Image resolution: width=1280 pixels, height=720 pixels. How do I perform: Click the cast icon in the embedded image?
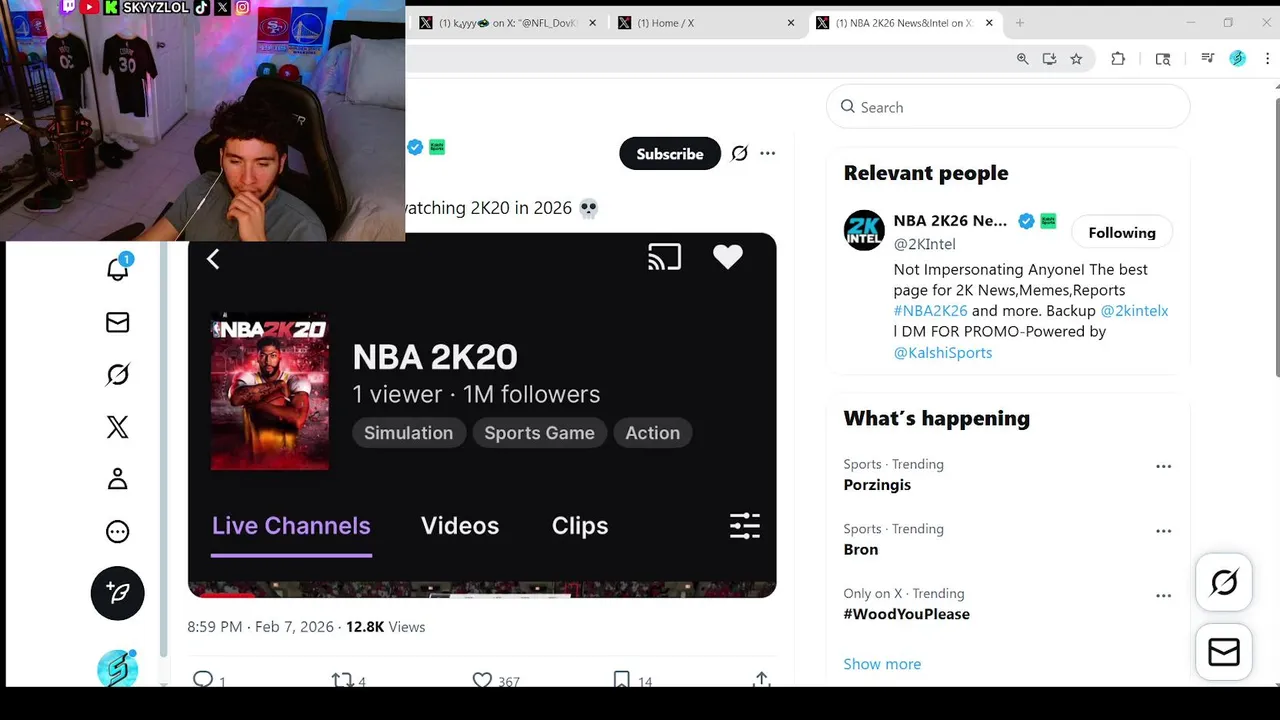point(664,258)
